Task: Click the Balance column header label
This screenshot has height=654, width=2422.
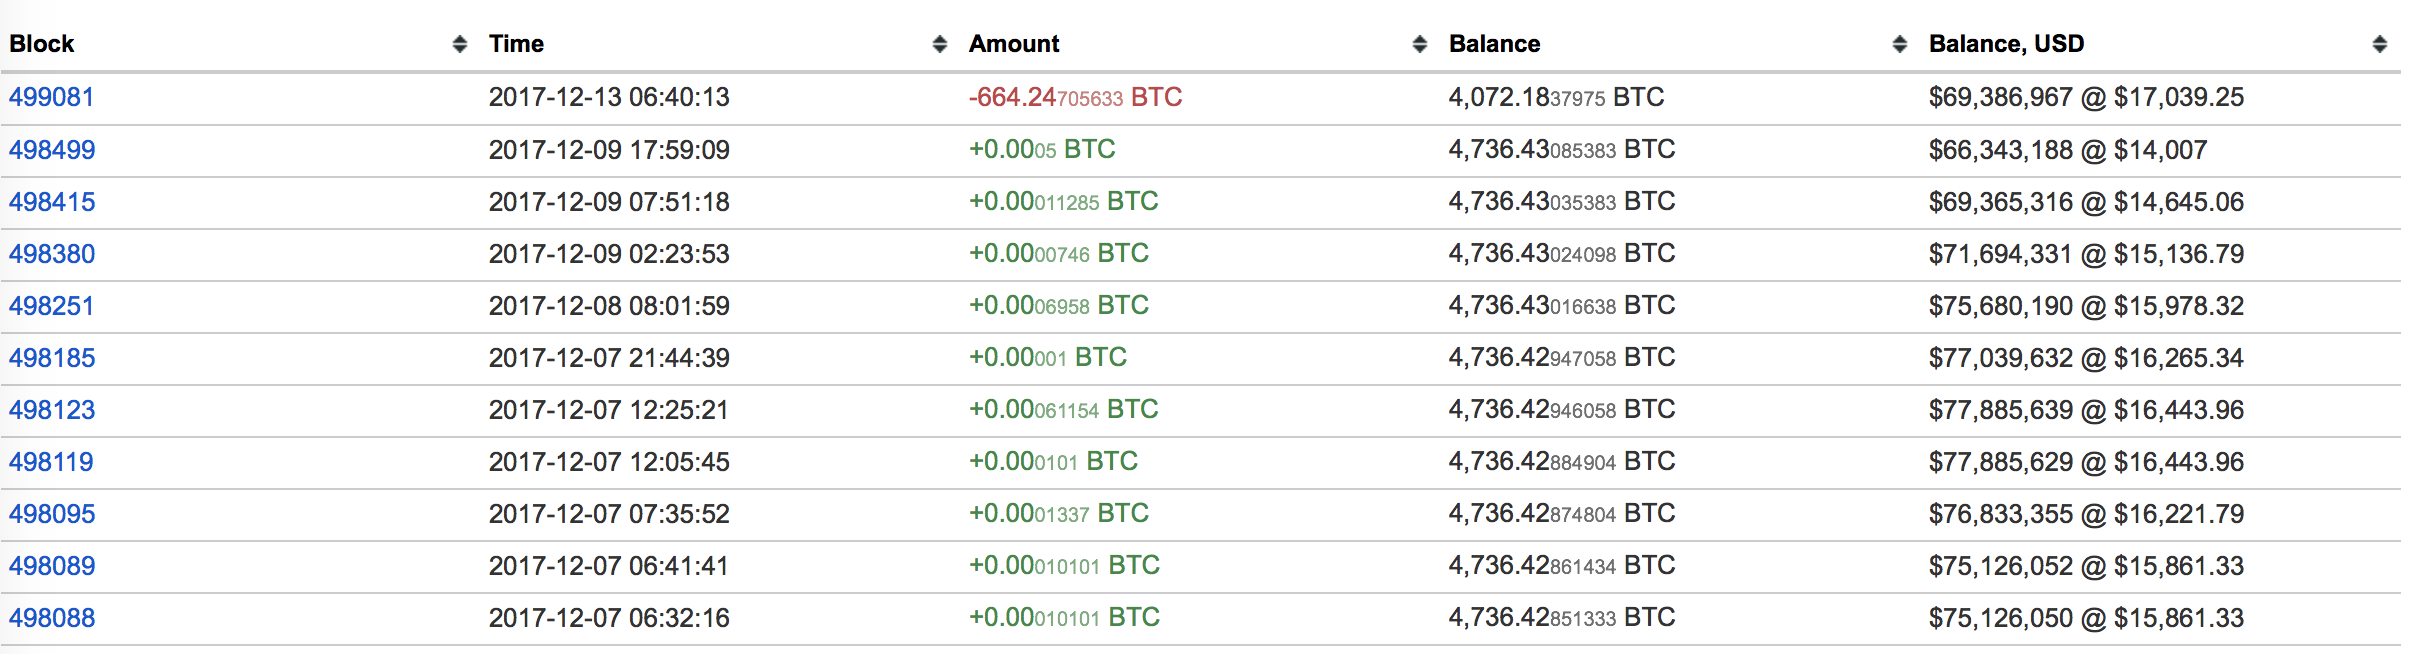Action: pos(1495,44)
